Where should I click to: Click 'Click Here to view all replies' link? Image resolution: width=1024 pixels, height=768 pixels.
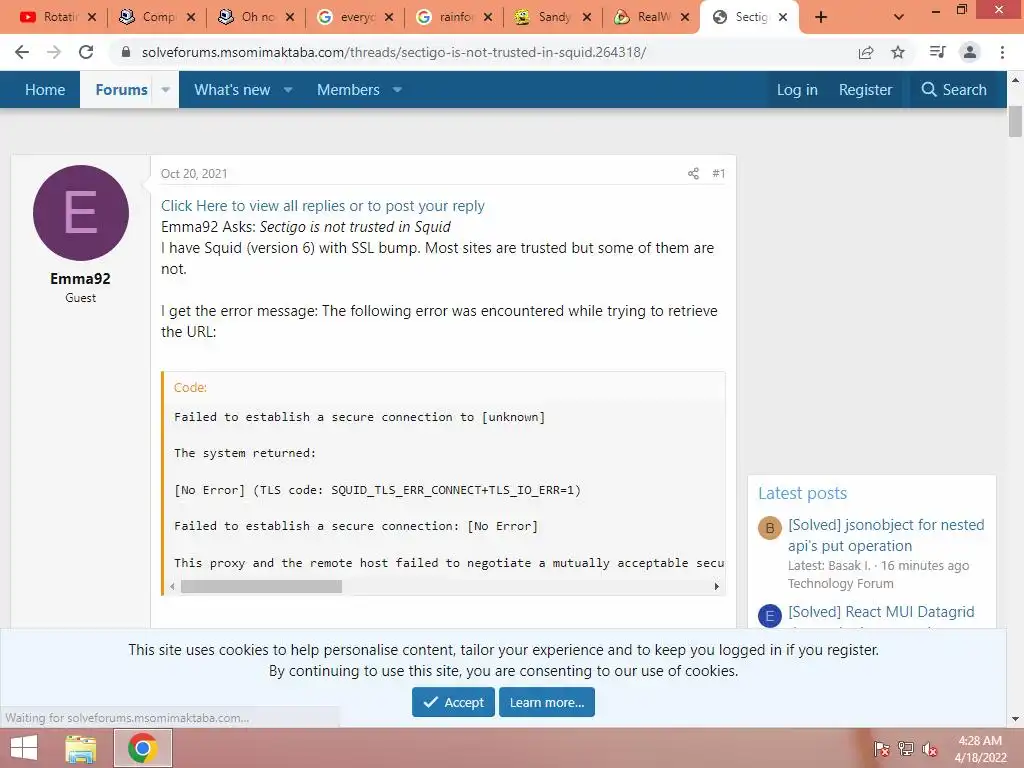(x=323, y=206)
